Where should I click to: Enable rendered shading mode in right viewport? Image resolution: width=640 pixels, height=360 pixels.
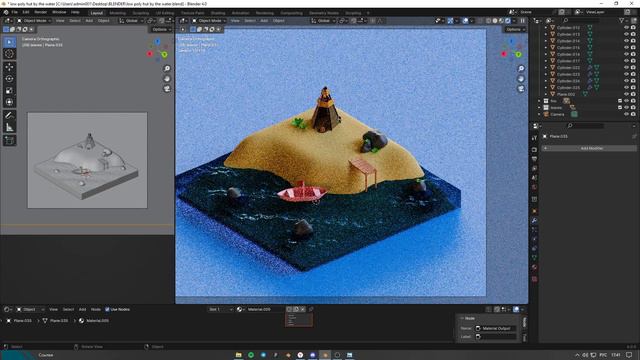point(508,20)
